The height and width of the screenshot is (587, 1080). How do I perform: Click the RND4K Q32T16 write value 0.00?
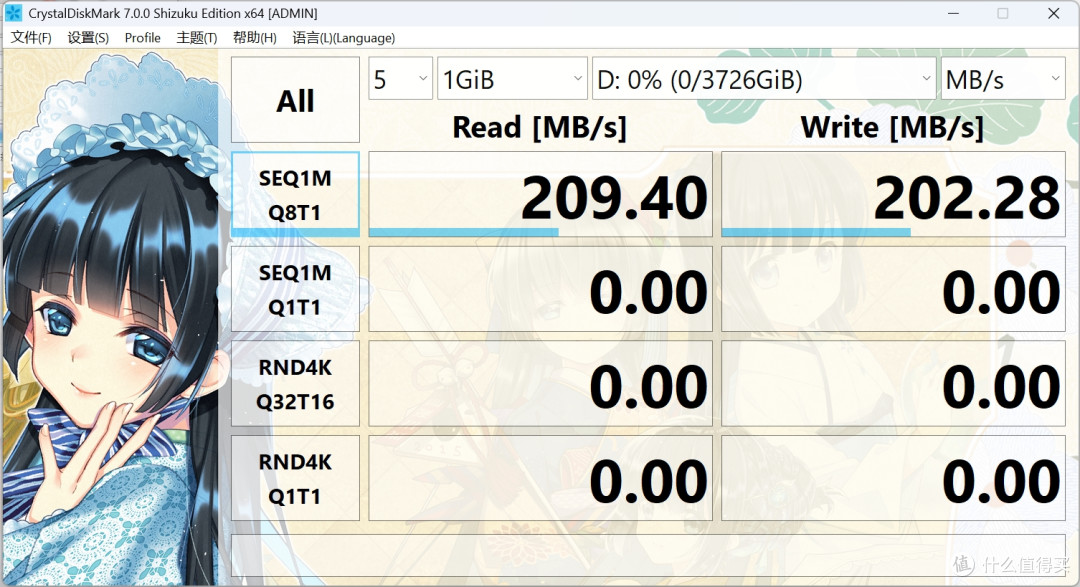click(x=893, y=384)
